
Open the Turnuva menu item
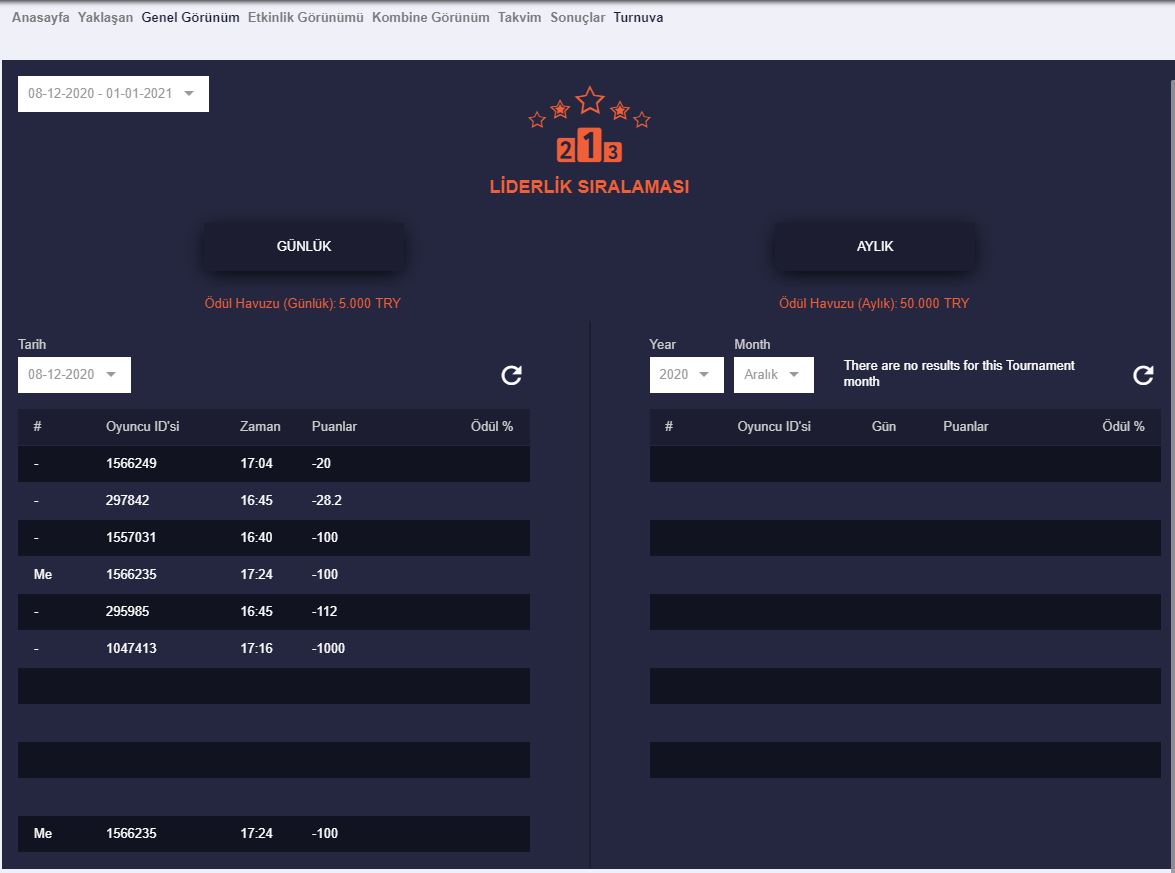point(638,17)
